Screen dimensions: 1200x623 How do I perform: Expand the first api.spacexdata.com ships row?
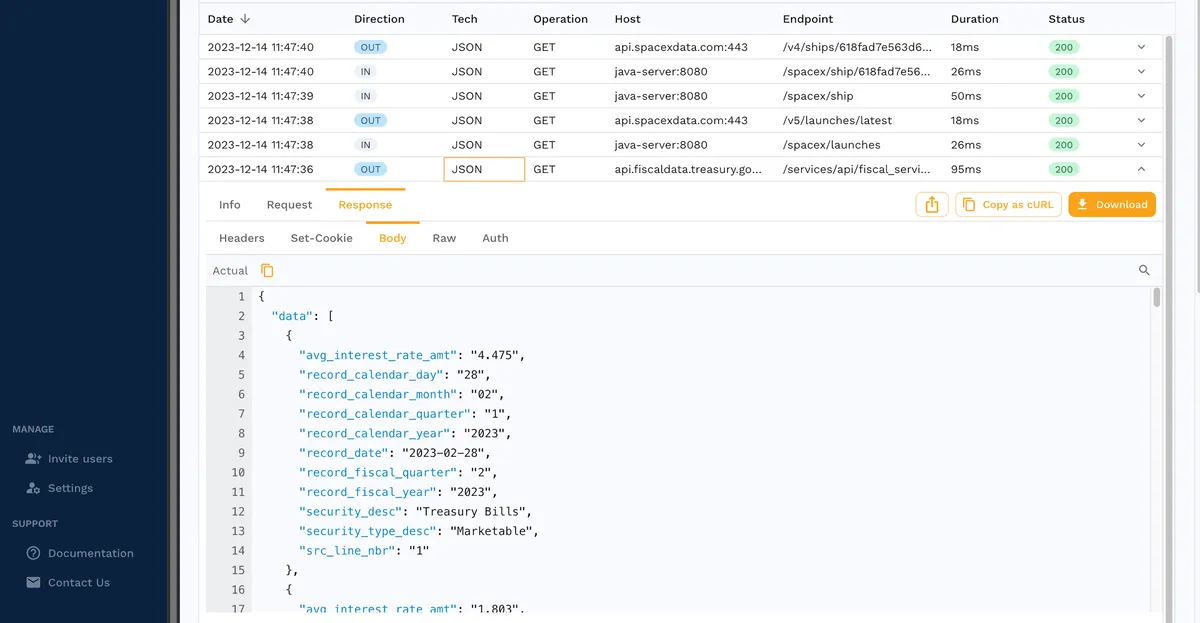pos(1141,47)
